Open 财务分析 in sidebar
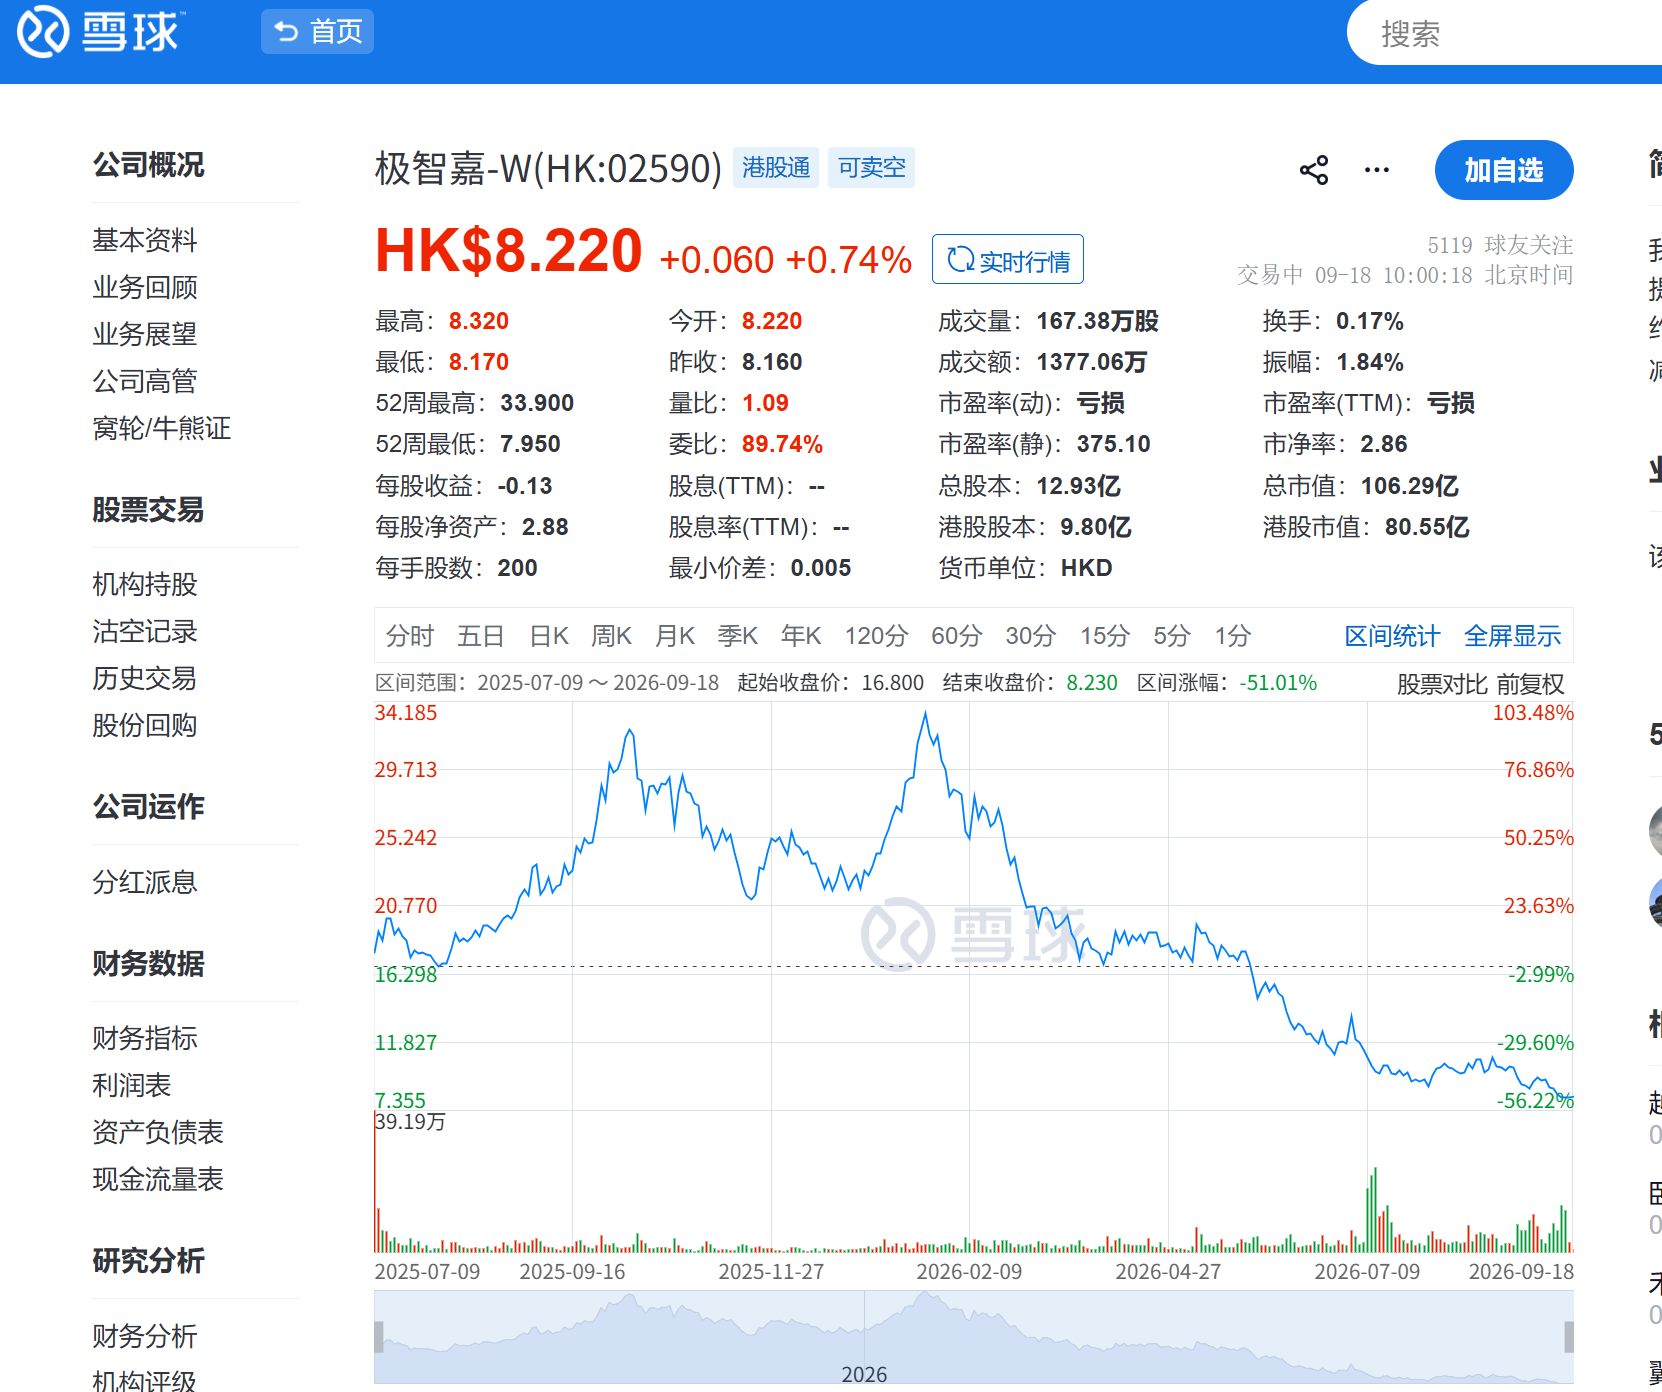1662x1392 pixels. 145,1336
